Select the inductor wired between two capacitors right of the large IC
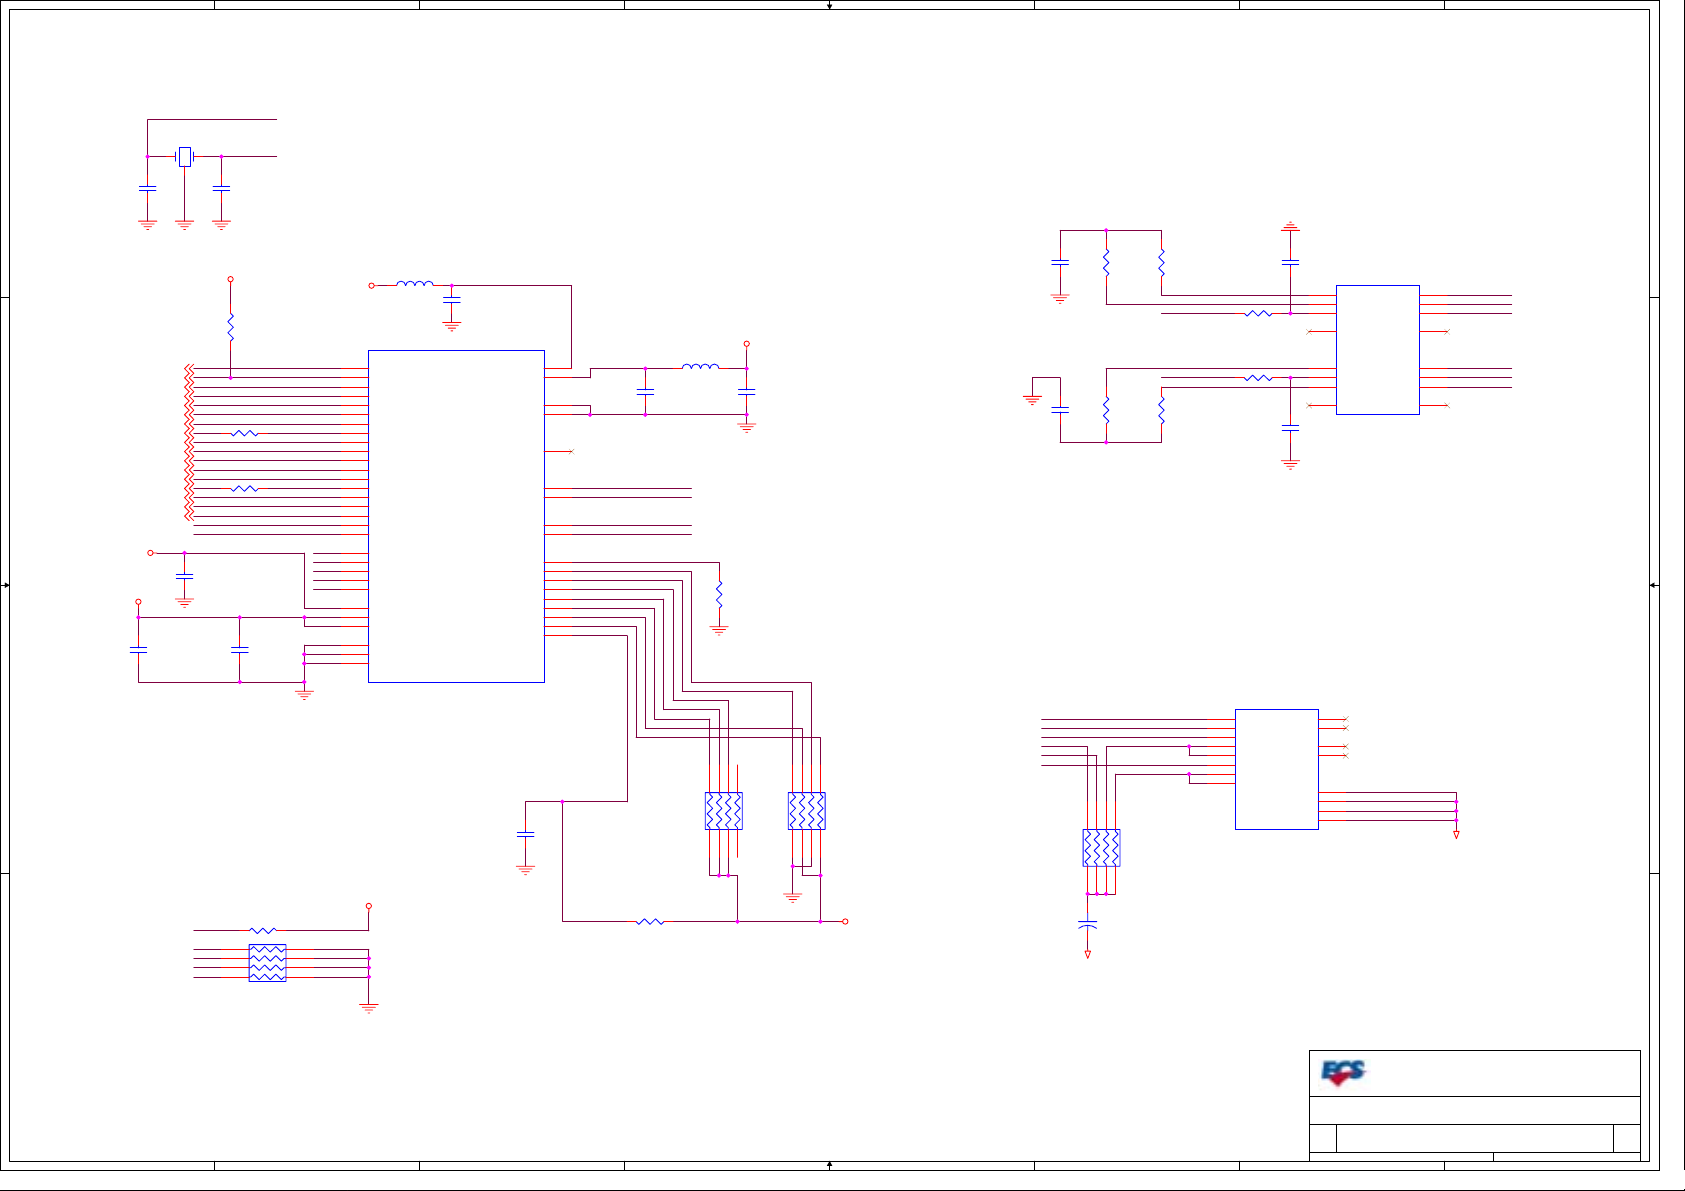The height and width of the screenshot is (1191, 1685). [700, 367]
